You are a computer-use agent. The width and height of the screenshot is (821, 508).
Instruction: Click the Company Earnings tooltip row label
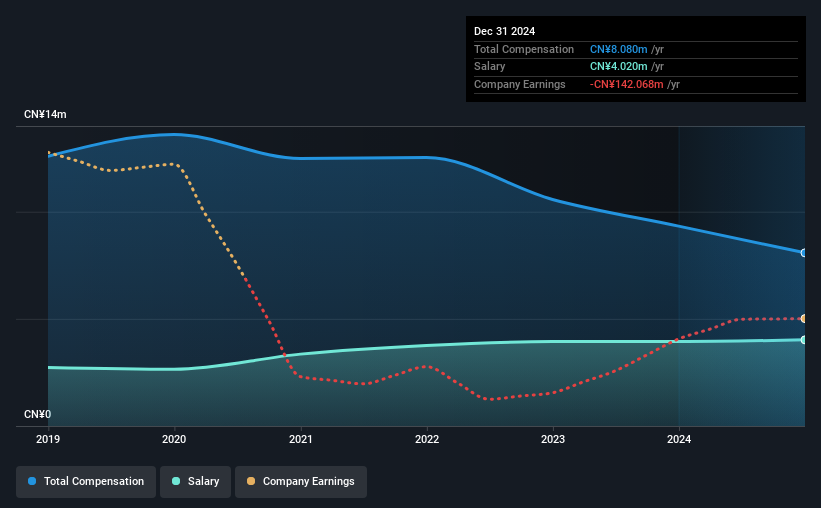[519, 84]
